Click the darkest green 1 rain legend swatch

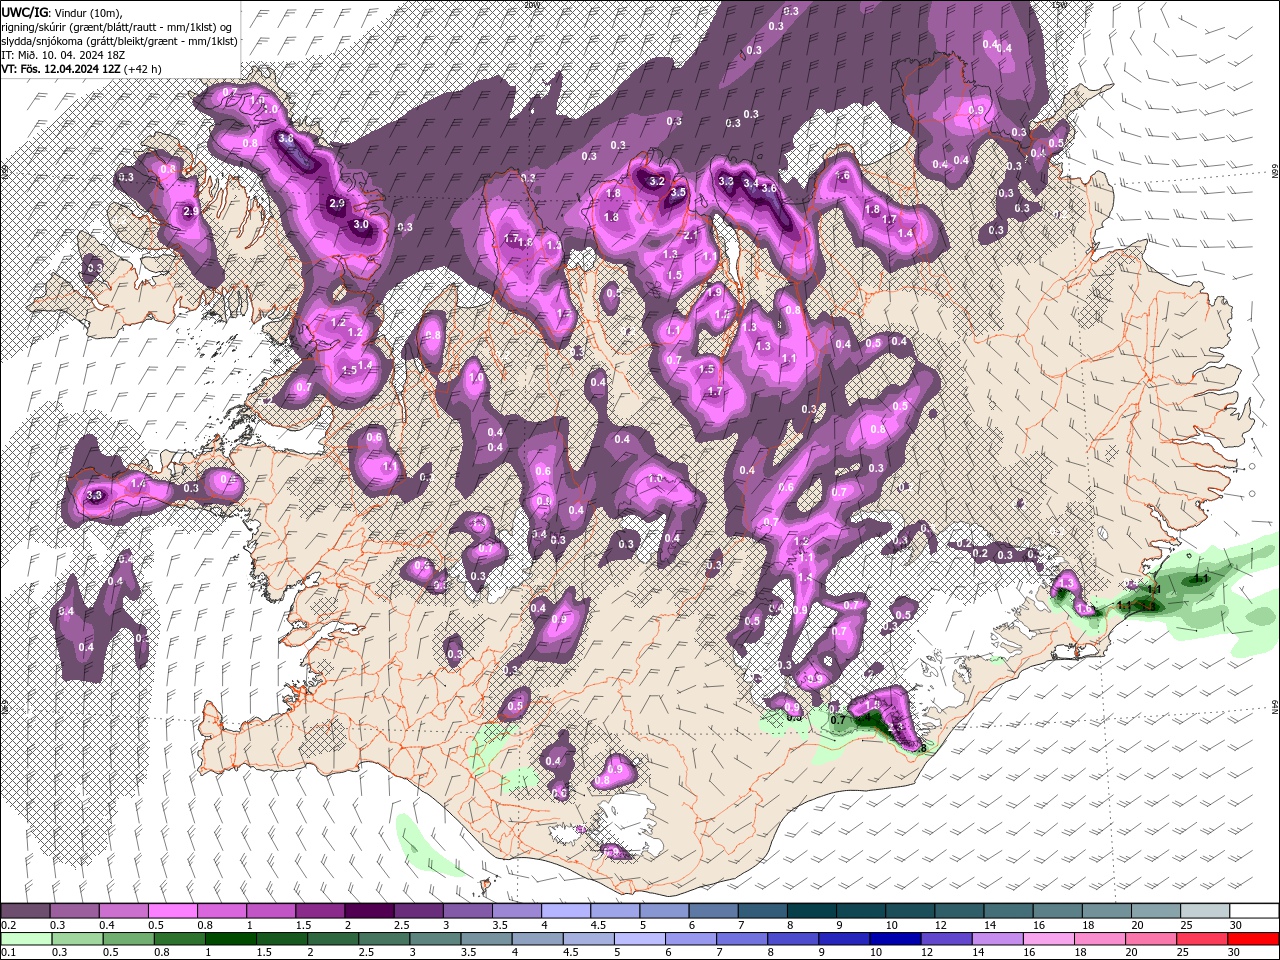230,939
